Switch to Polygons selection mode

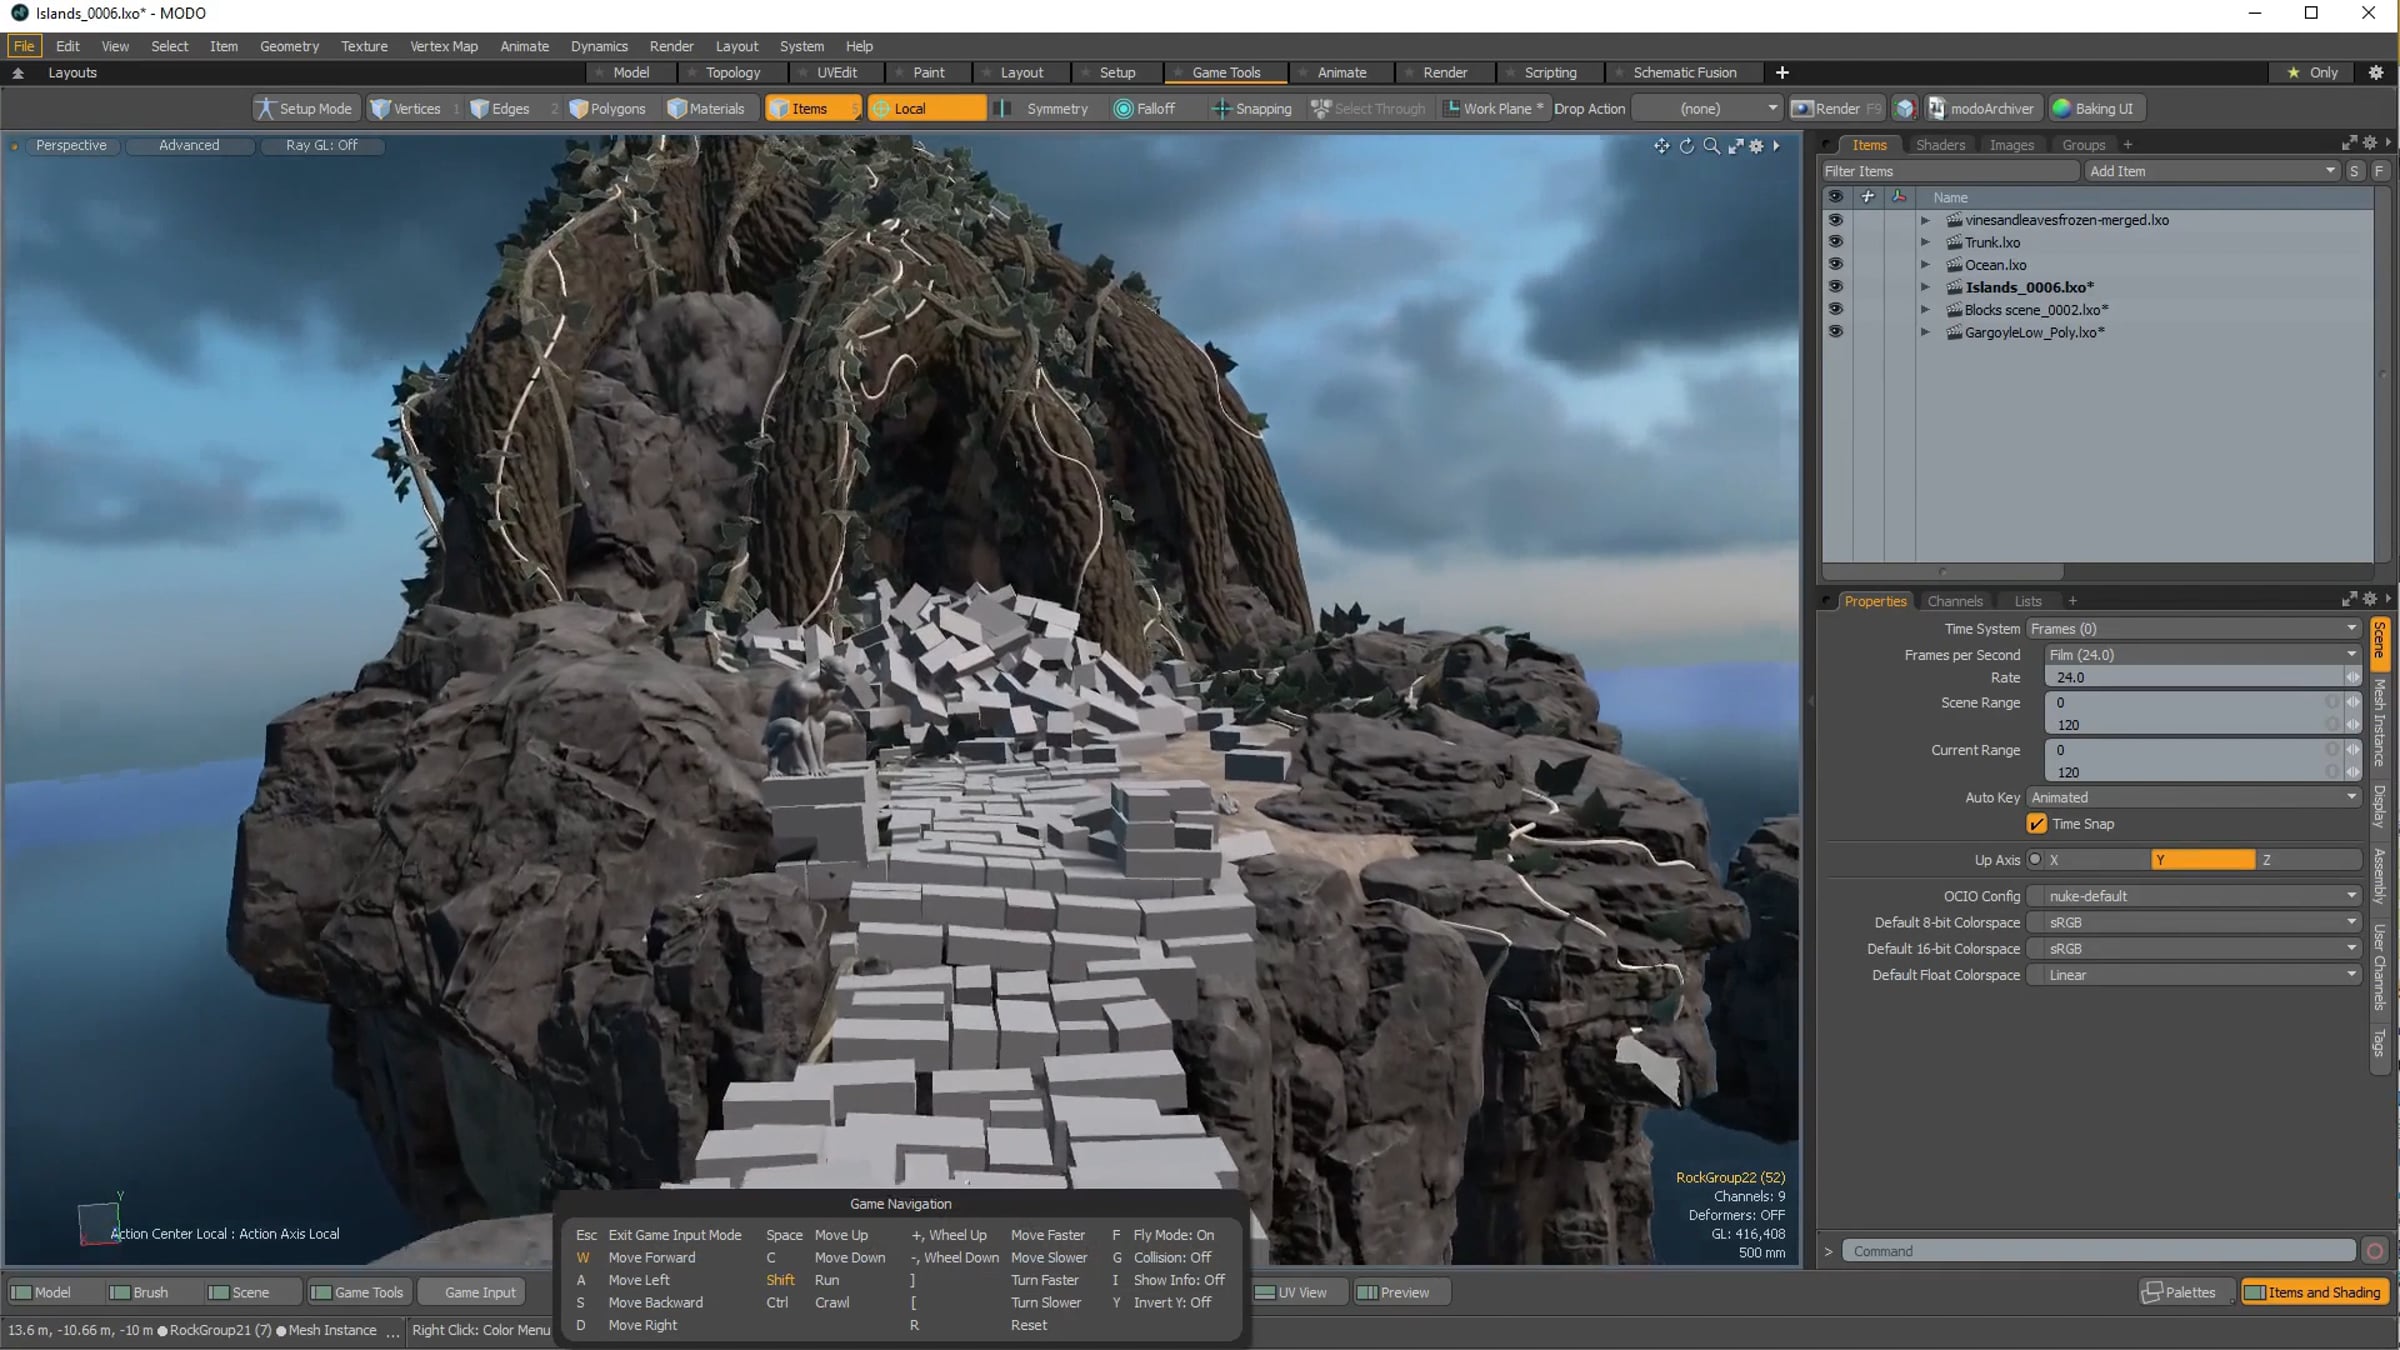click(608, 109)
